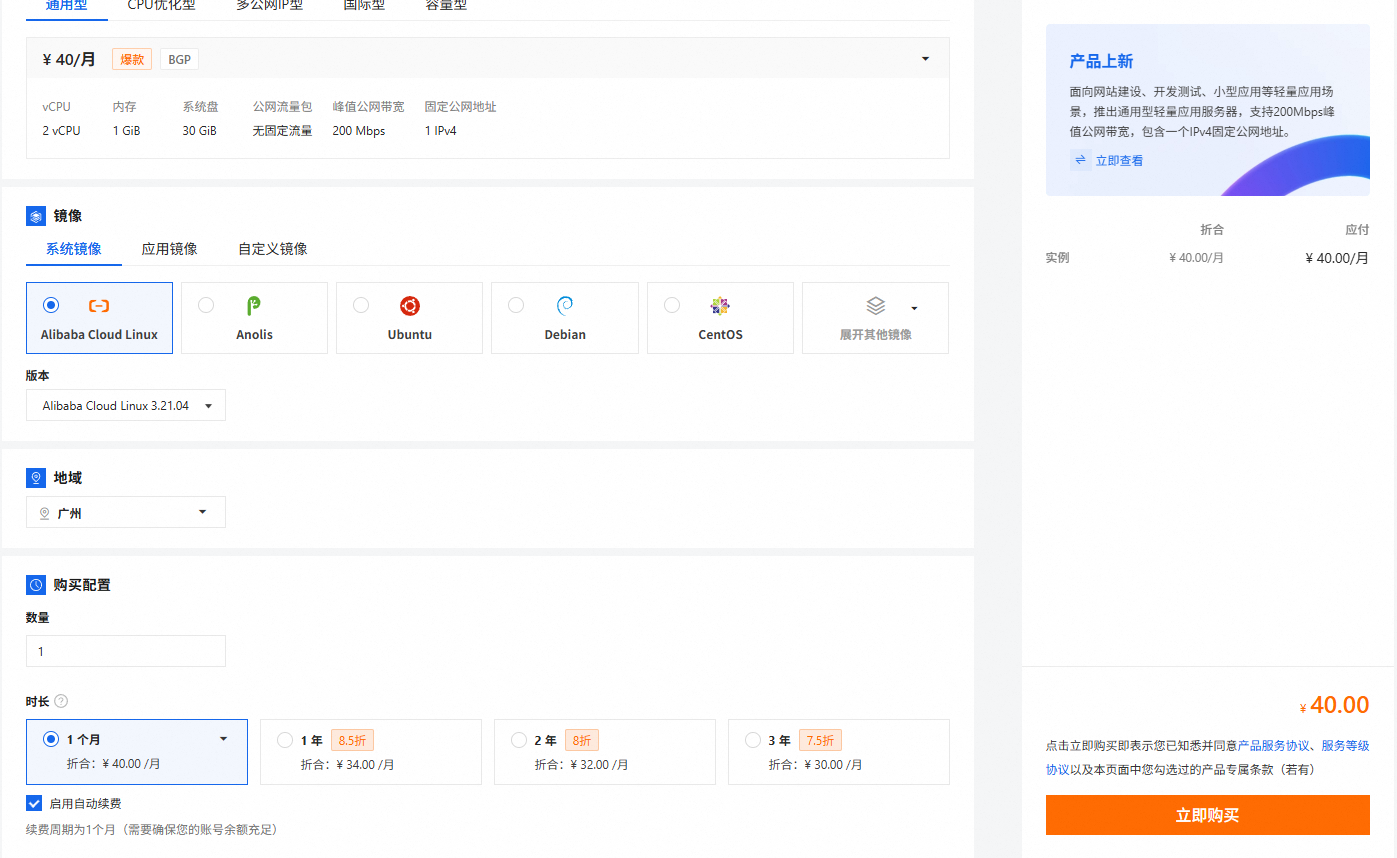The width and height of the screenshot is (1397, 858).
Task: Click the Alibaba Cloud Linux logo icon
Action: [x=99, y=306]
